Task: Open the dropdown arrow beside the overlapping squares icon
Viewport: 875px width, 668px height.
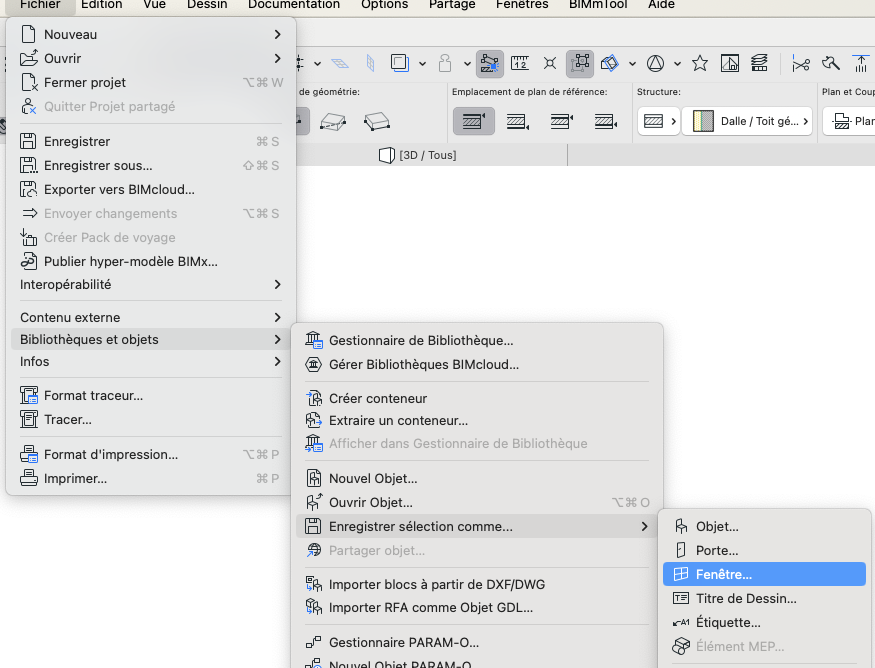Action: (x=422, y=64)
